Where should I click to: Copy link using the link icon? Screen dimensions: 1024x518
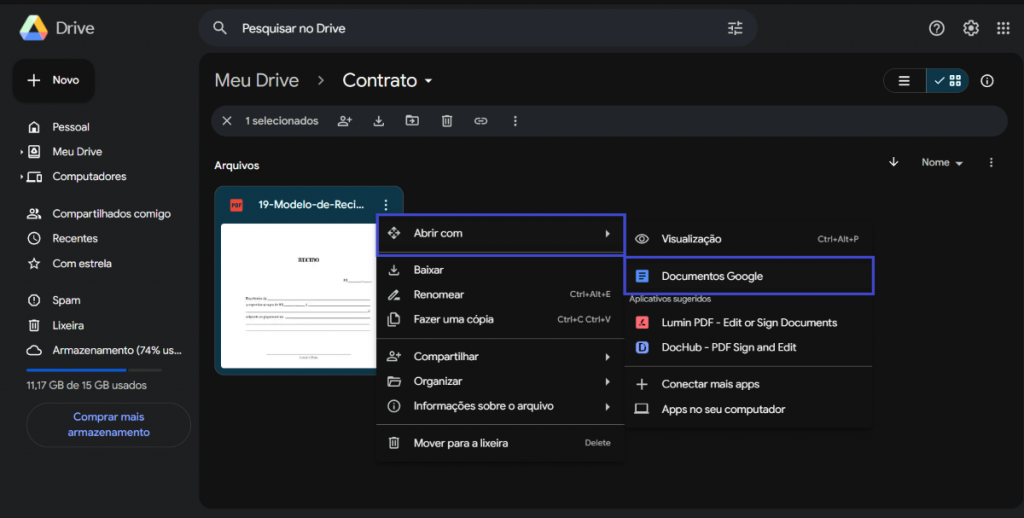[481, 121]
